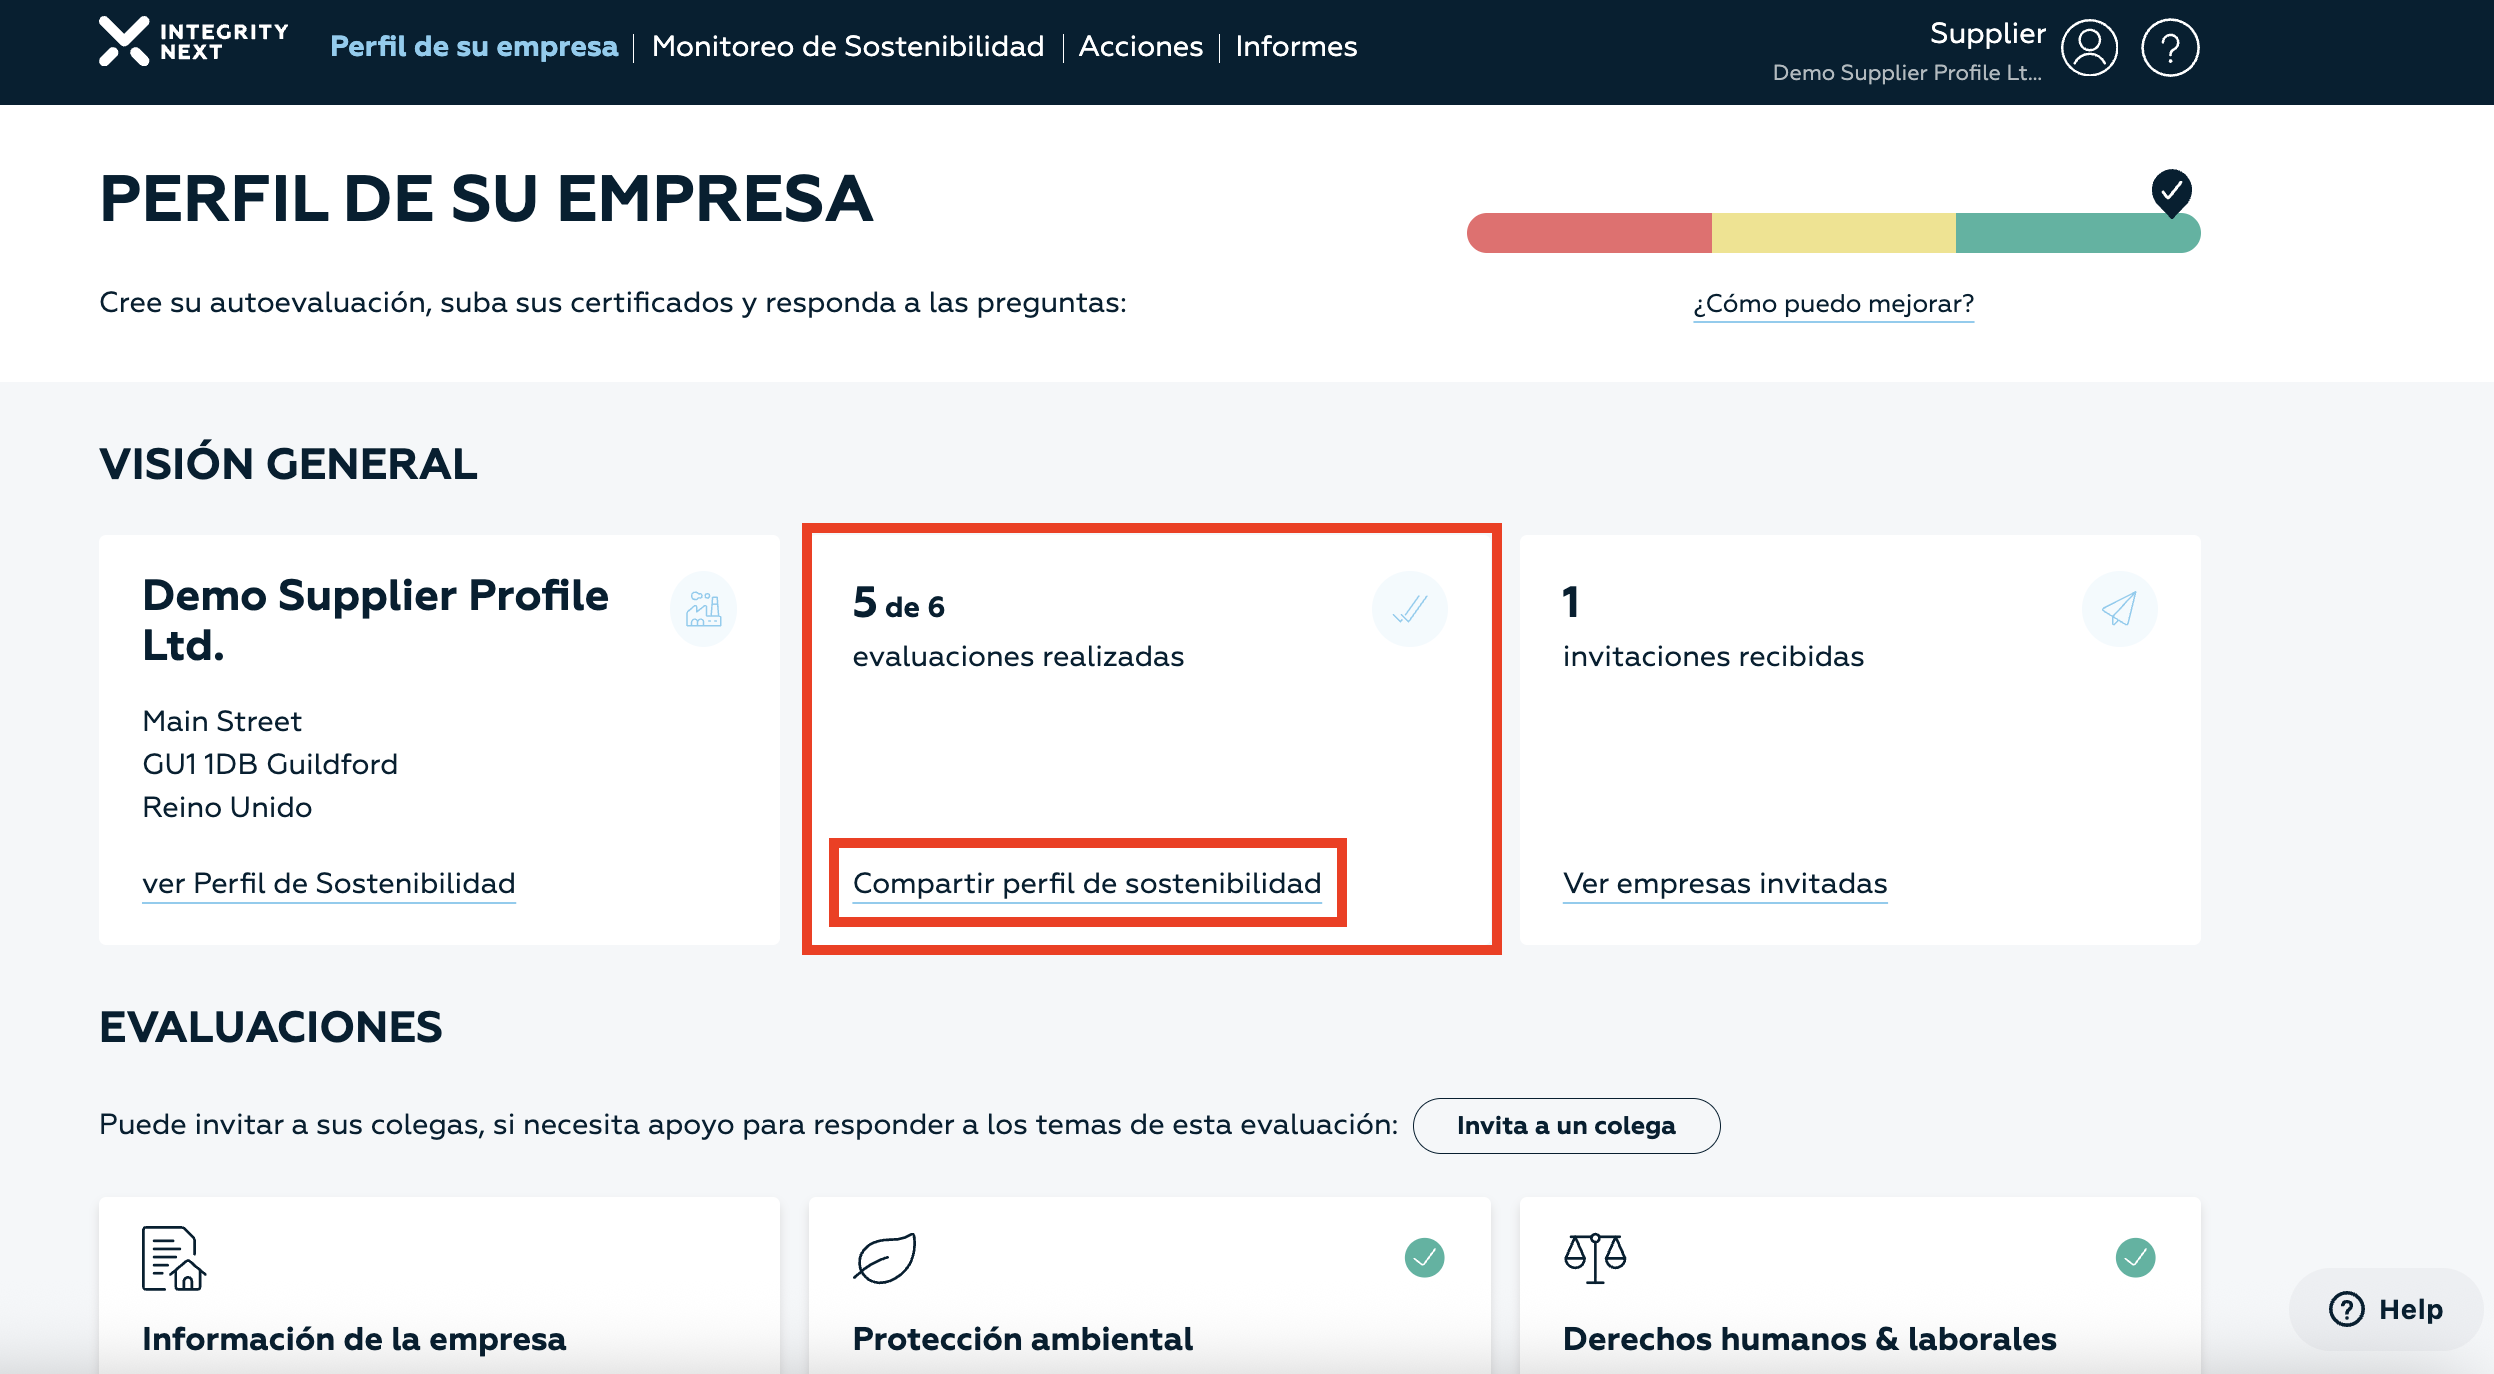
Task: Click the document house icon for company information
Action: point(173,1258)
